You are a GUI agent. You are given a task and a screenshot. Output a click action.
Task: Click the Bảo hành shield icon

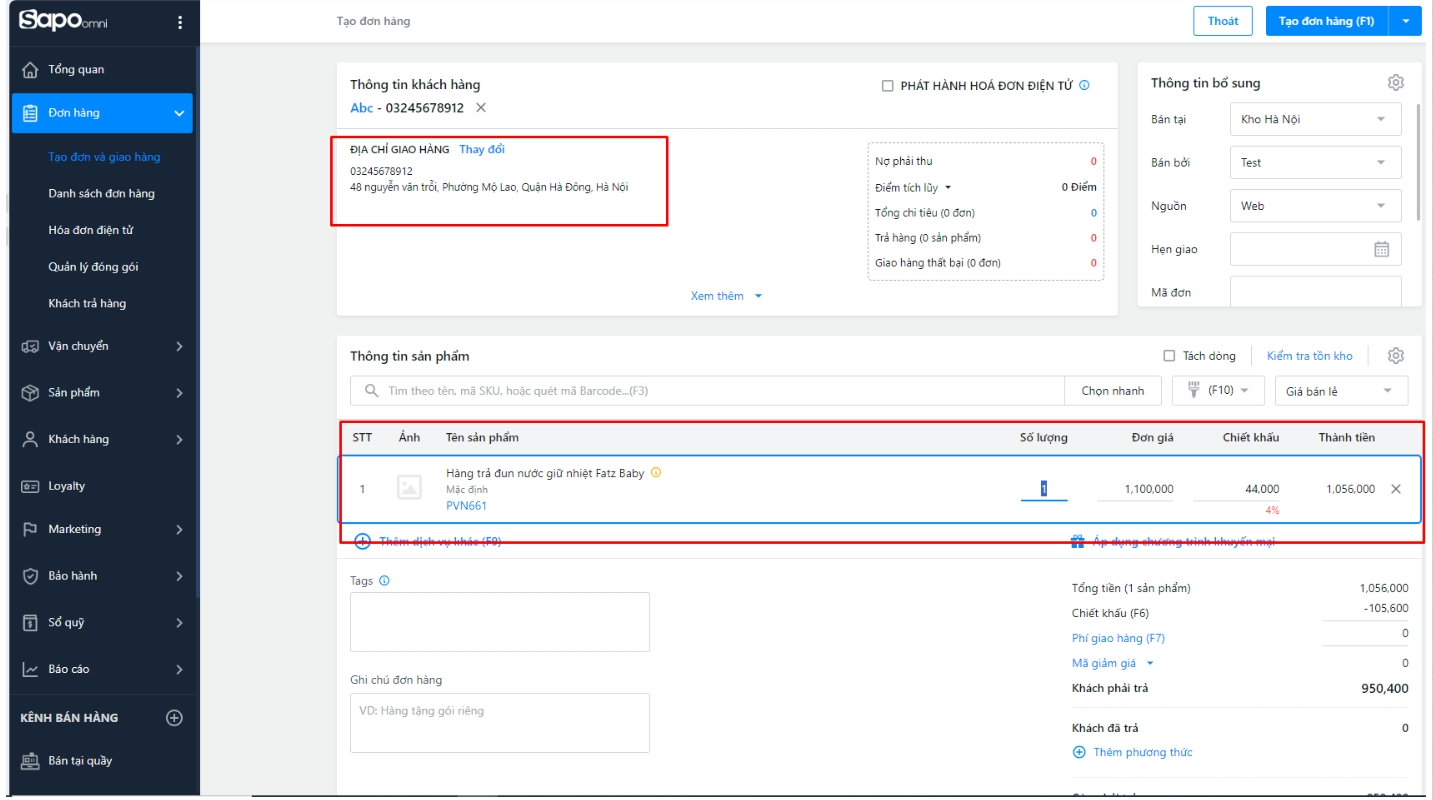click(x=30, y=576)
